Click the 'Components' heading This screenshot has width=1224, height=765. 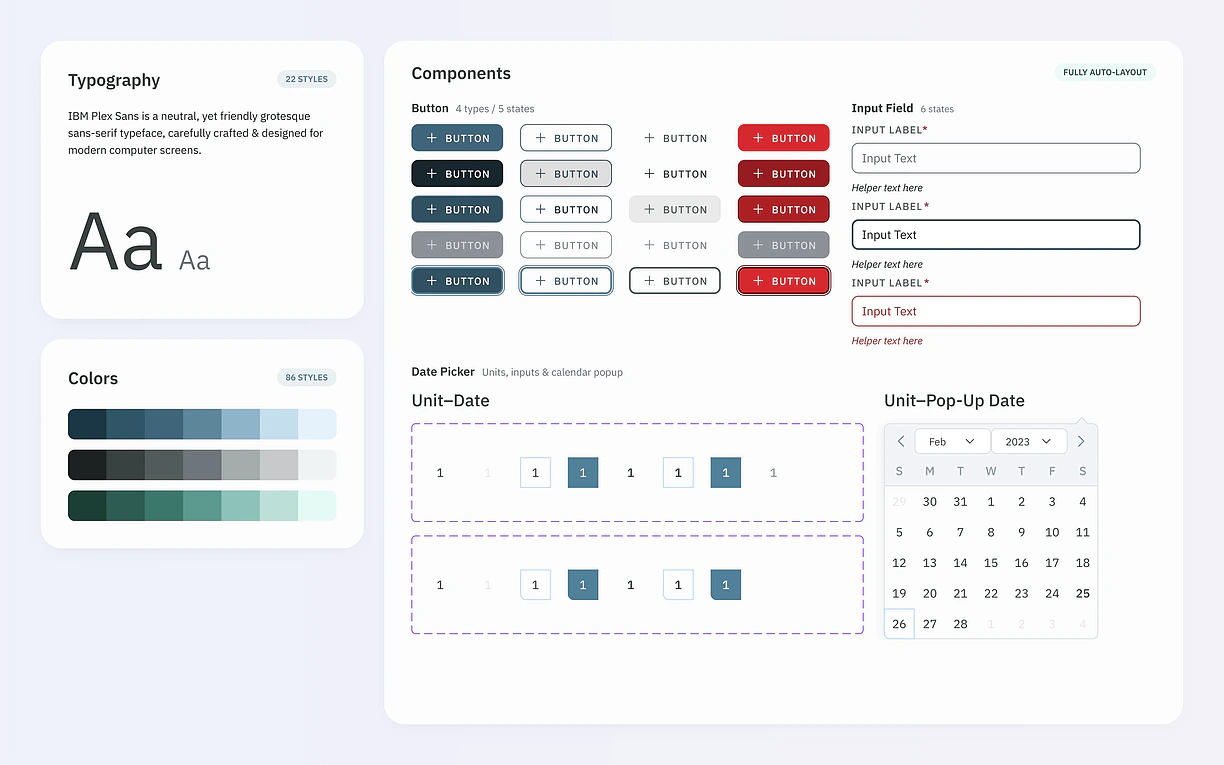[461, 73]
